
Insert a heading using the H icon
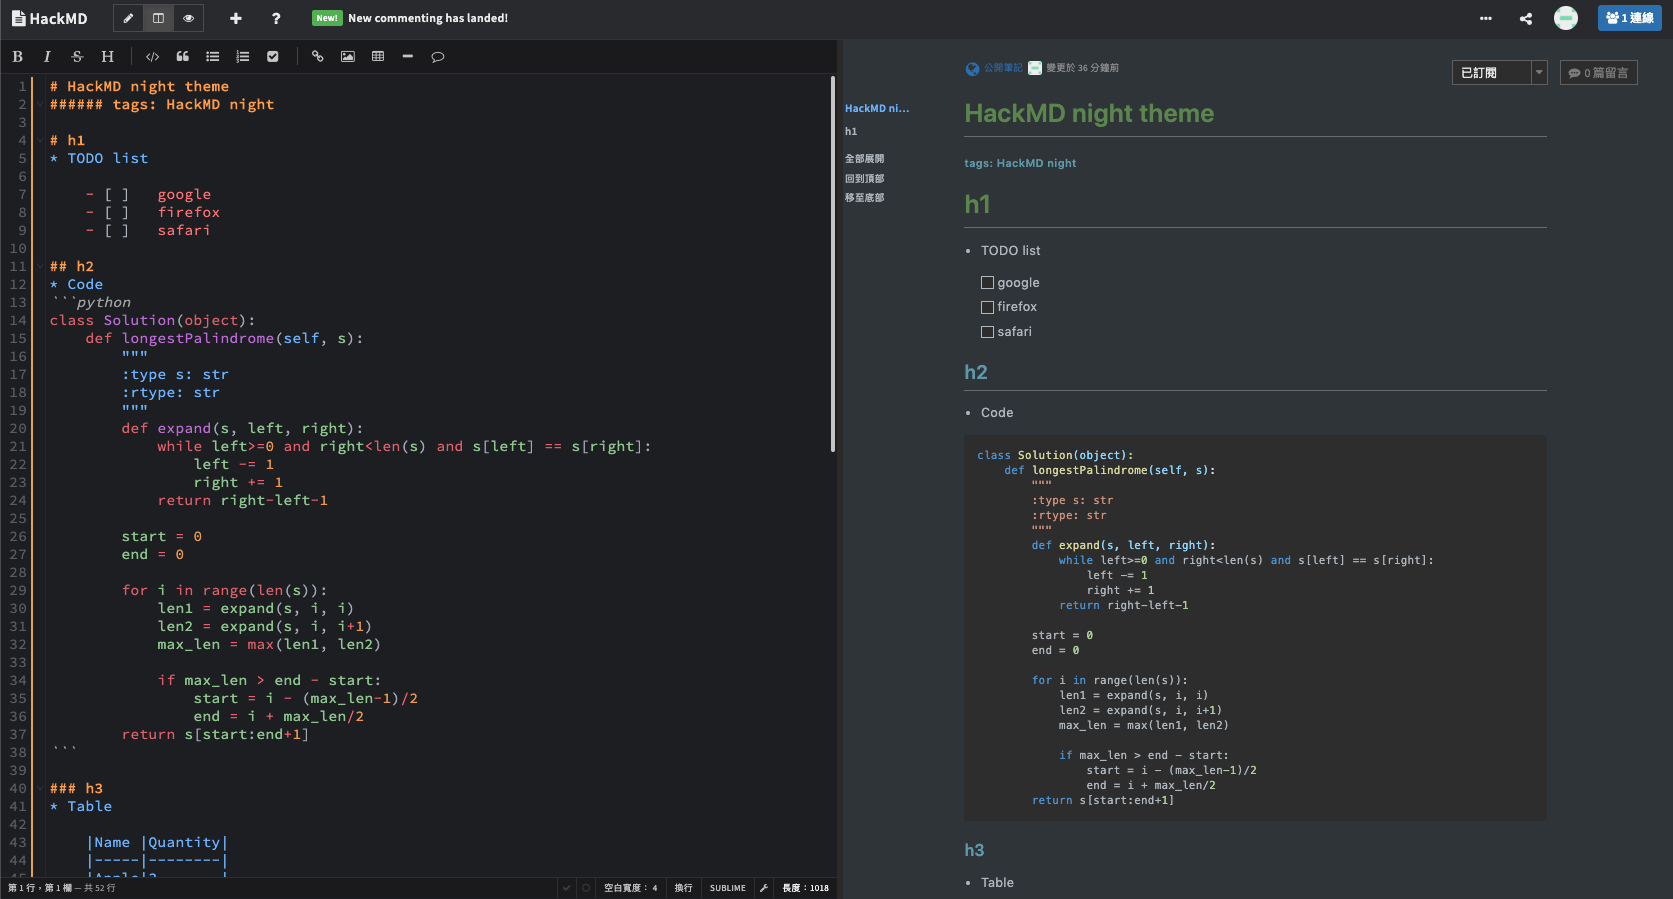(107, 57)
